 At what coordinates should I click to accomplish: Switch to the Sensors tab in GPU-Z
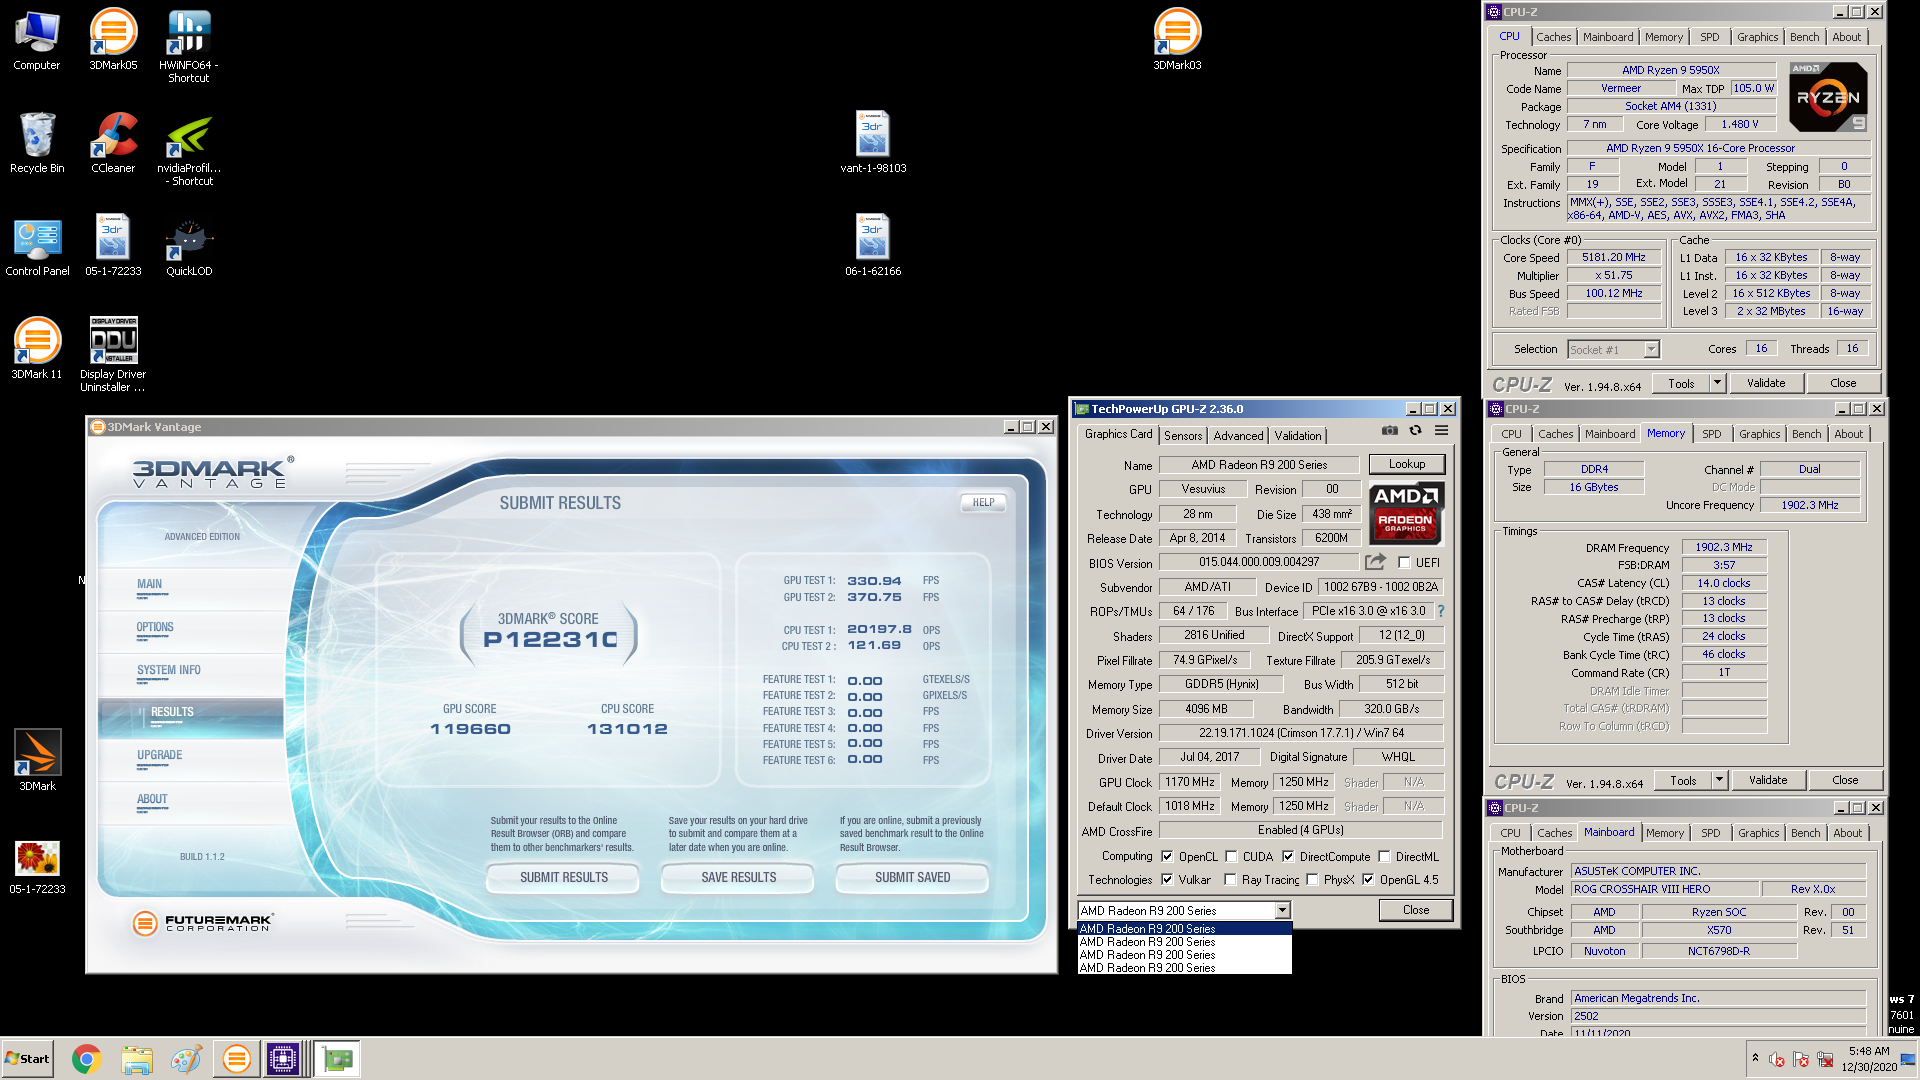click(1183, 435)
